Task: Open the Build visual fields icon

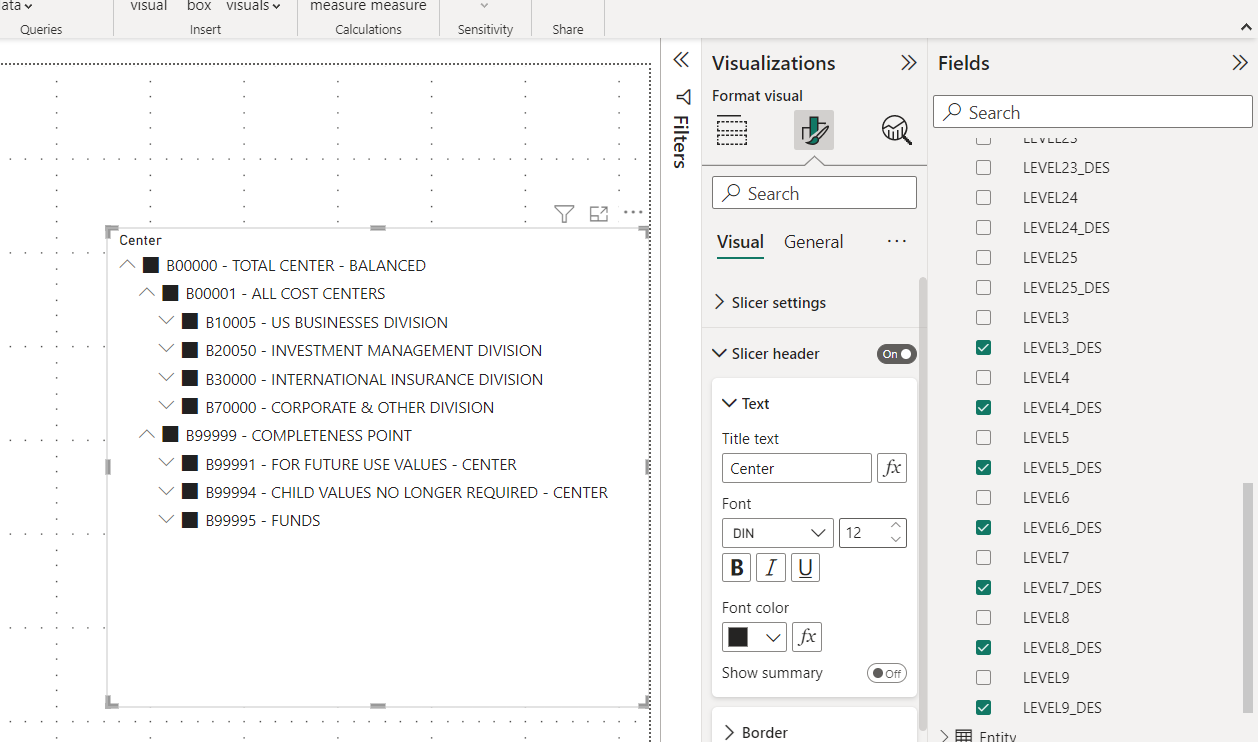Action: pyautogui.click(x=732, y=130)
